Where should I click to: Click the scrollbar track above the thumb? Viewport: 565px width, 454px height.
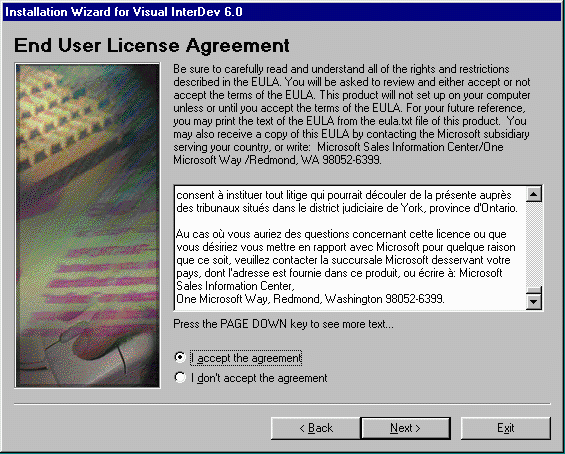534,244
